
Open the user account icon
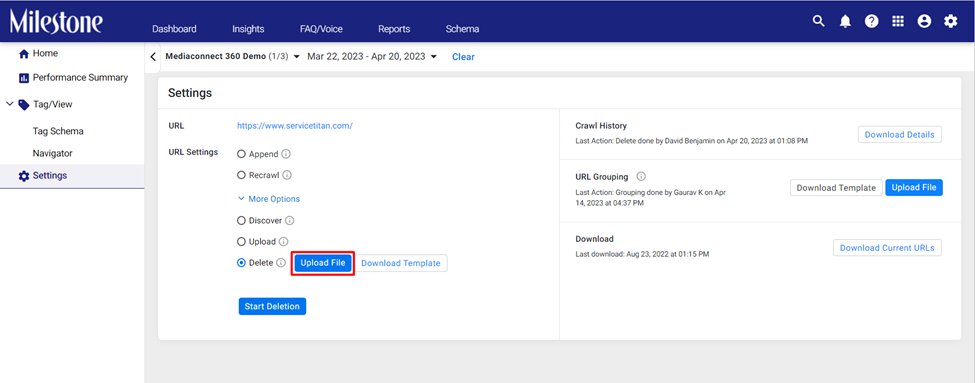pos(925,21)
